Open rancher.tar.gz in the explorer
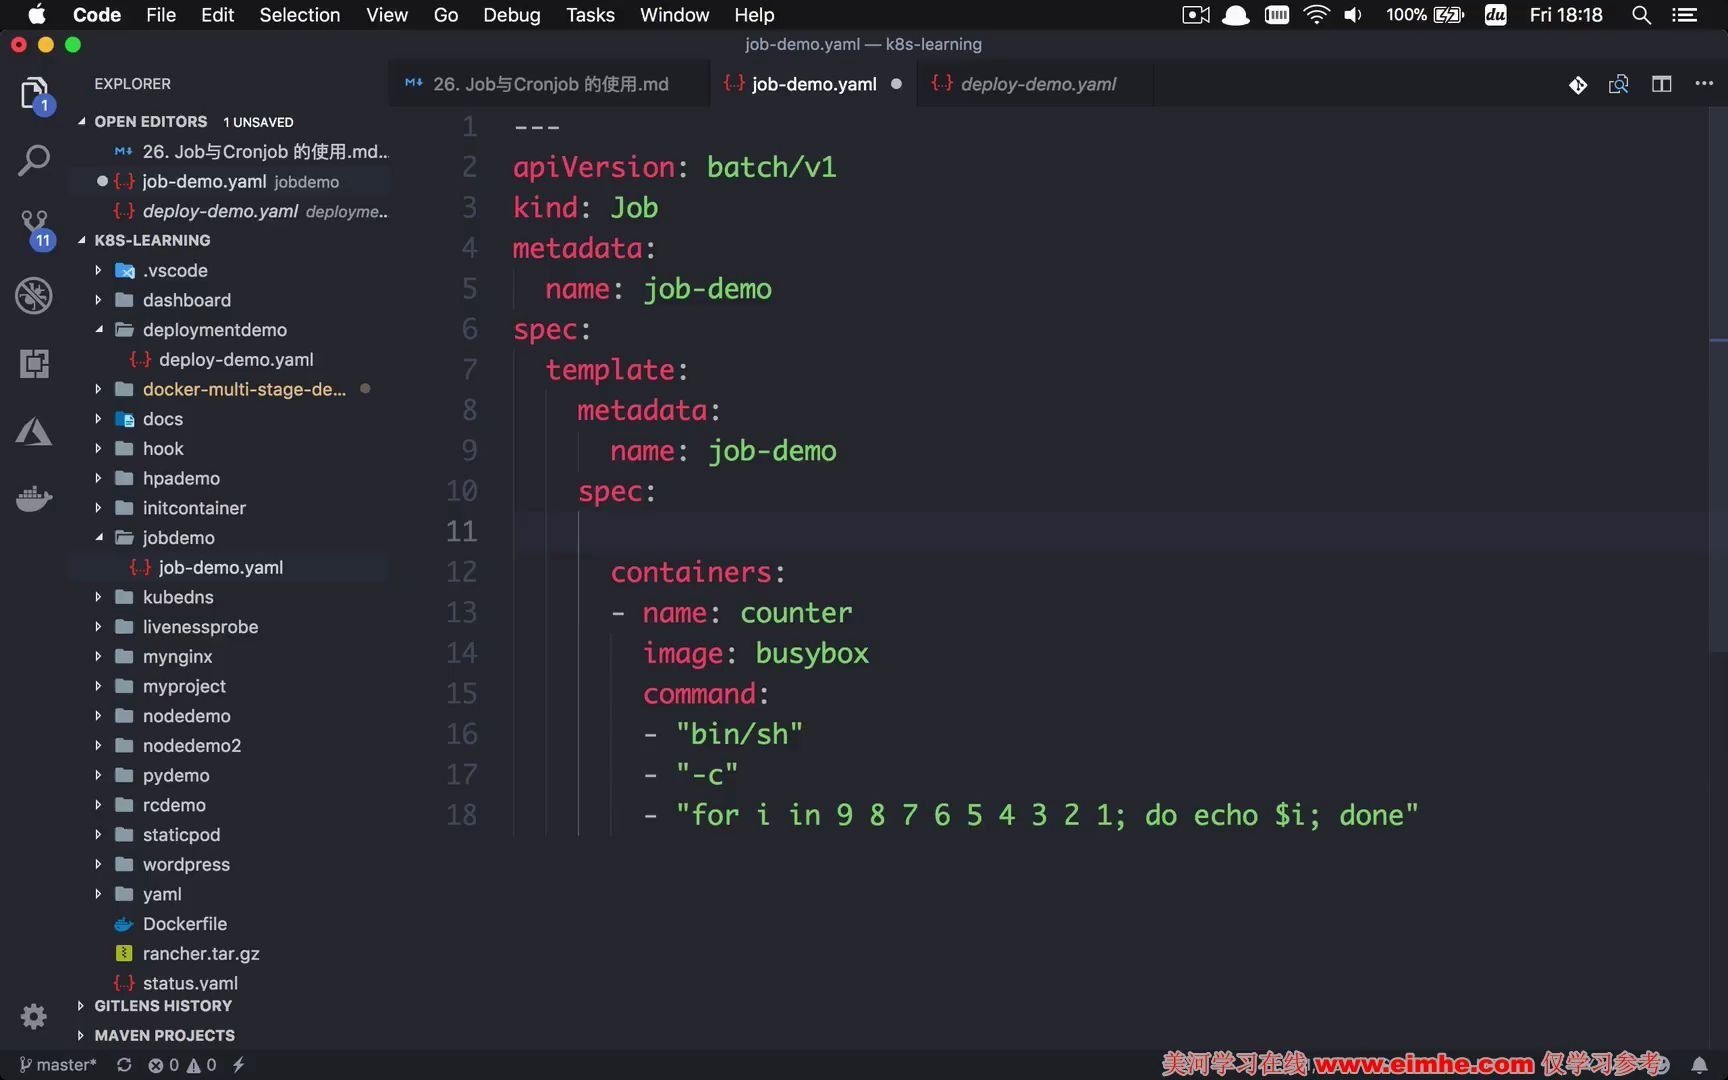Viewport: 1728px width, 1080px height. 201,954
